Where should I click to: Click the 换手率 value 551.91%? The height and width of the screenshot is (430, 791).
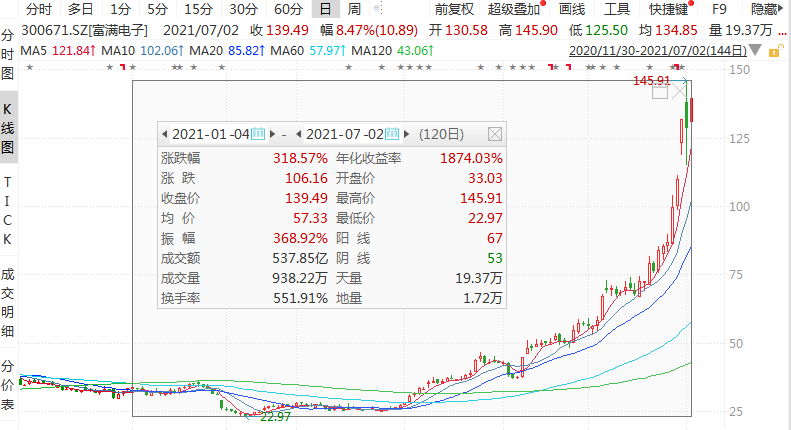301,298
